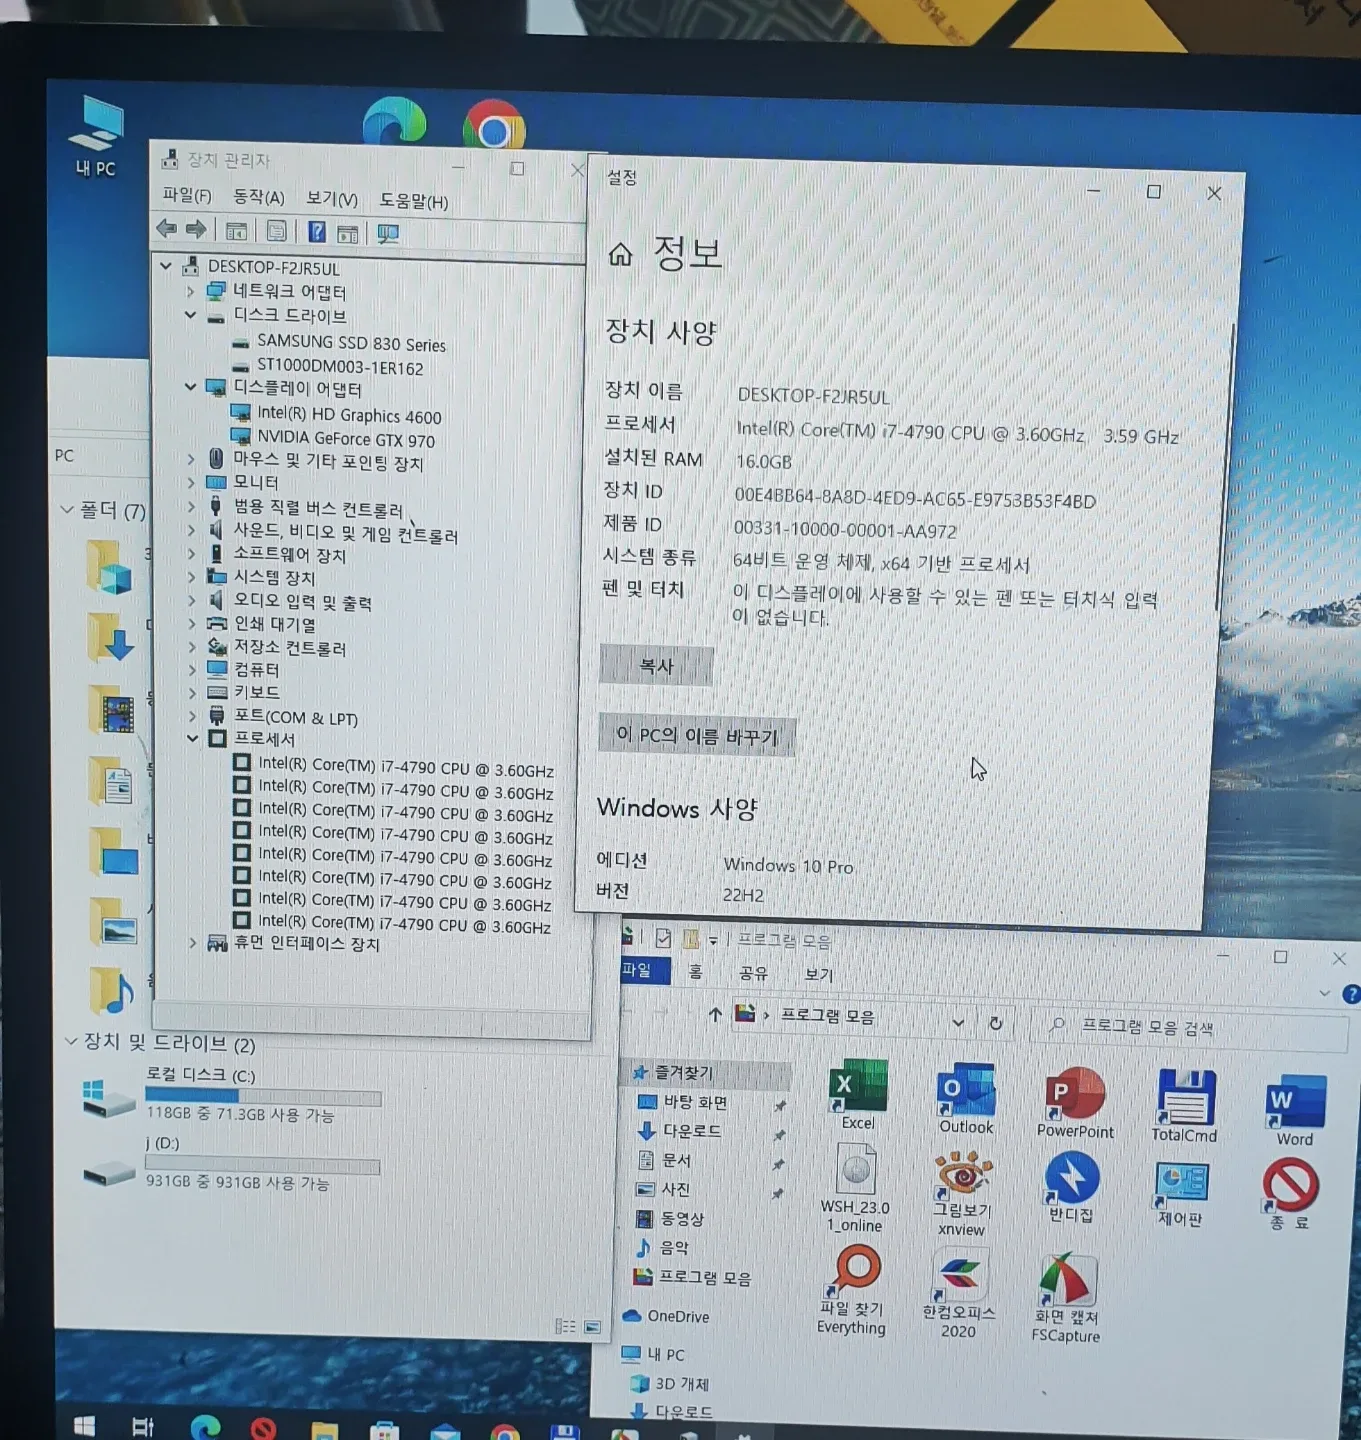Viewport: 1361px width, 1440px height.
Task: Select SAMSUNG SSD 830 Series device
Action: pyautogui.click(x=351, y=343)
